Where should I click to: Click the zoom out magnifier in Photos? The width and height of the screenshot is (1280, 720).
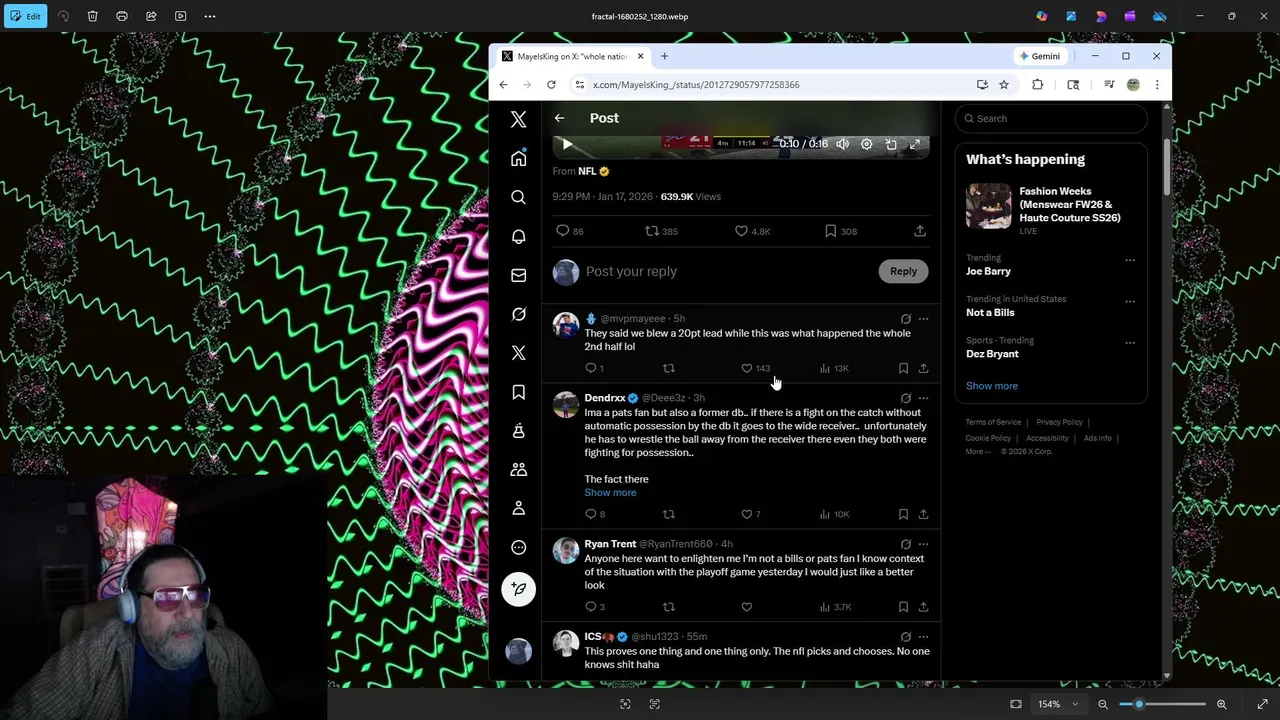tap(1103, 704)
